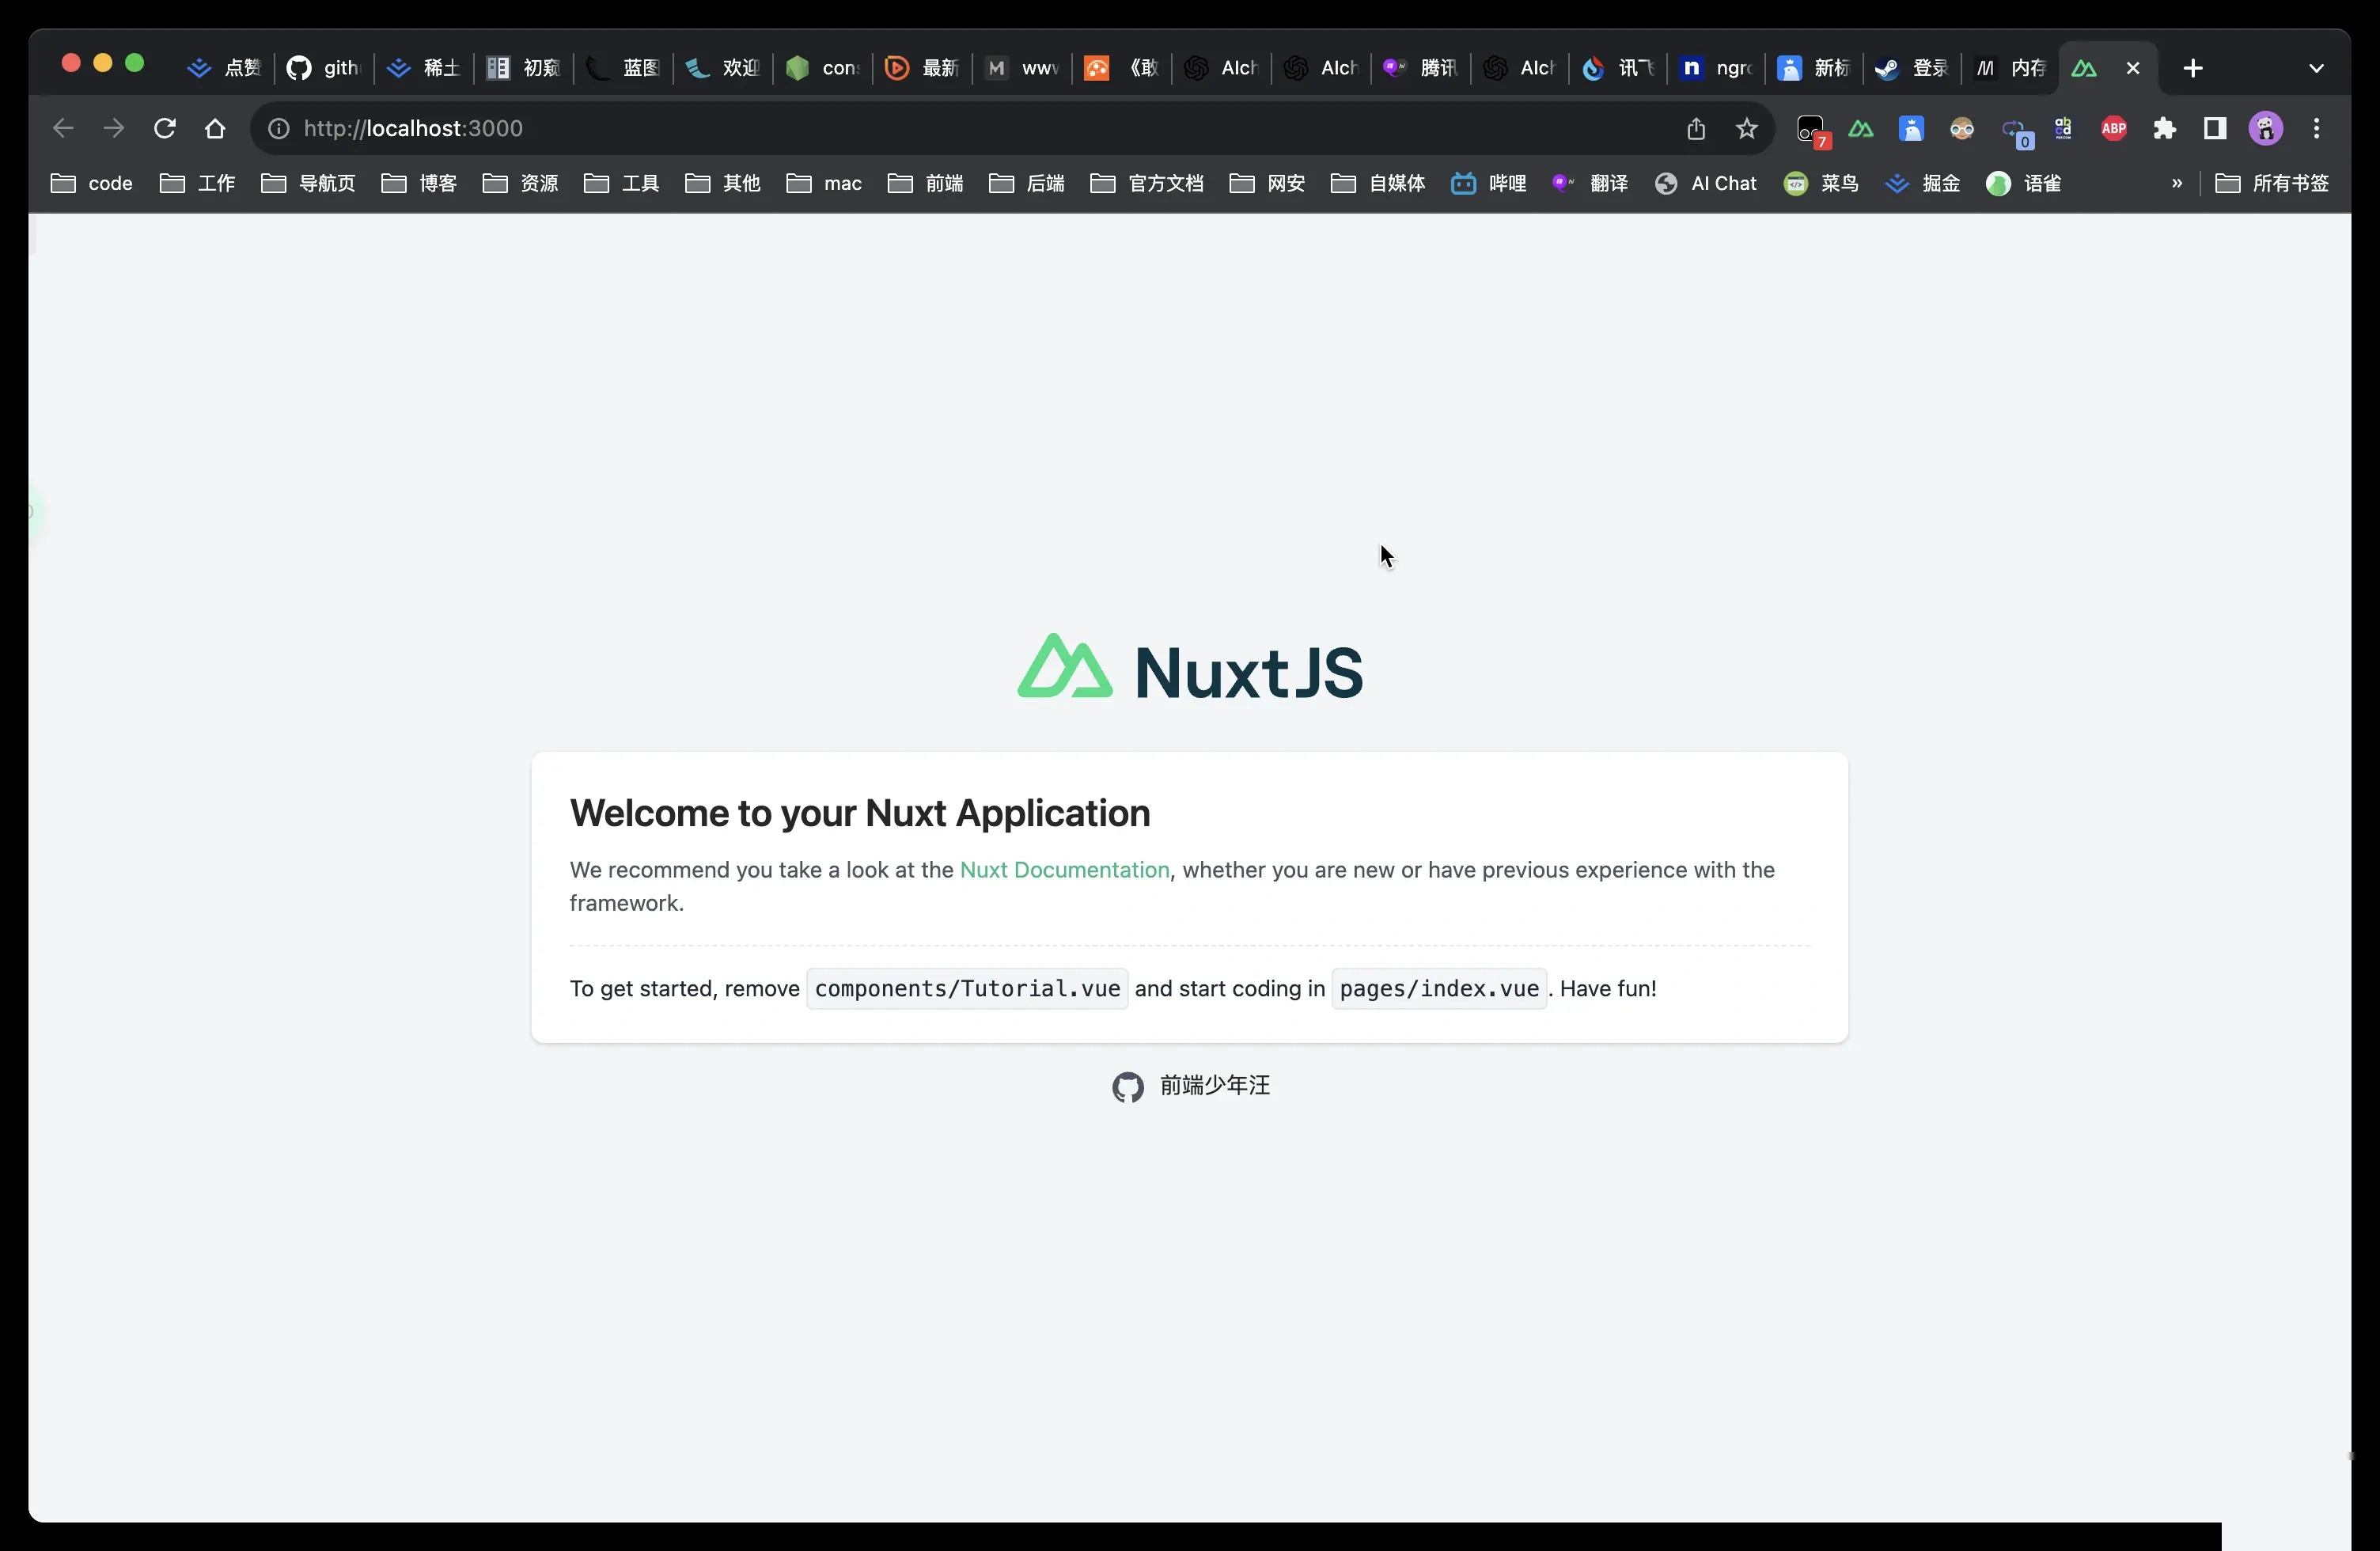Open Chrome's three-dot menu

[x=2317, y=128]
